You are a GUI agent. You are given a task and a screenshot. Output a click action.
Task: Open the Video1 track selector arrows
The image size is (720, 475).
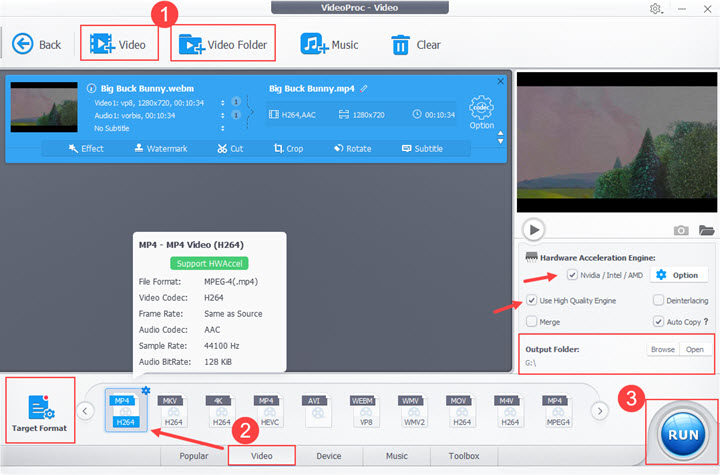pos(222,103)
